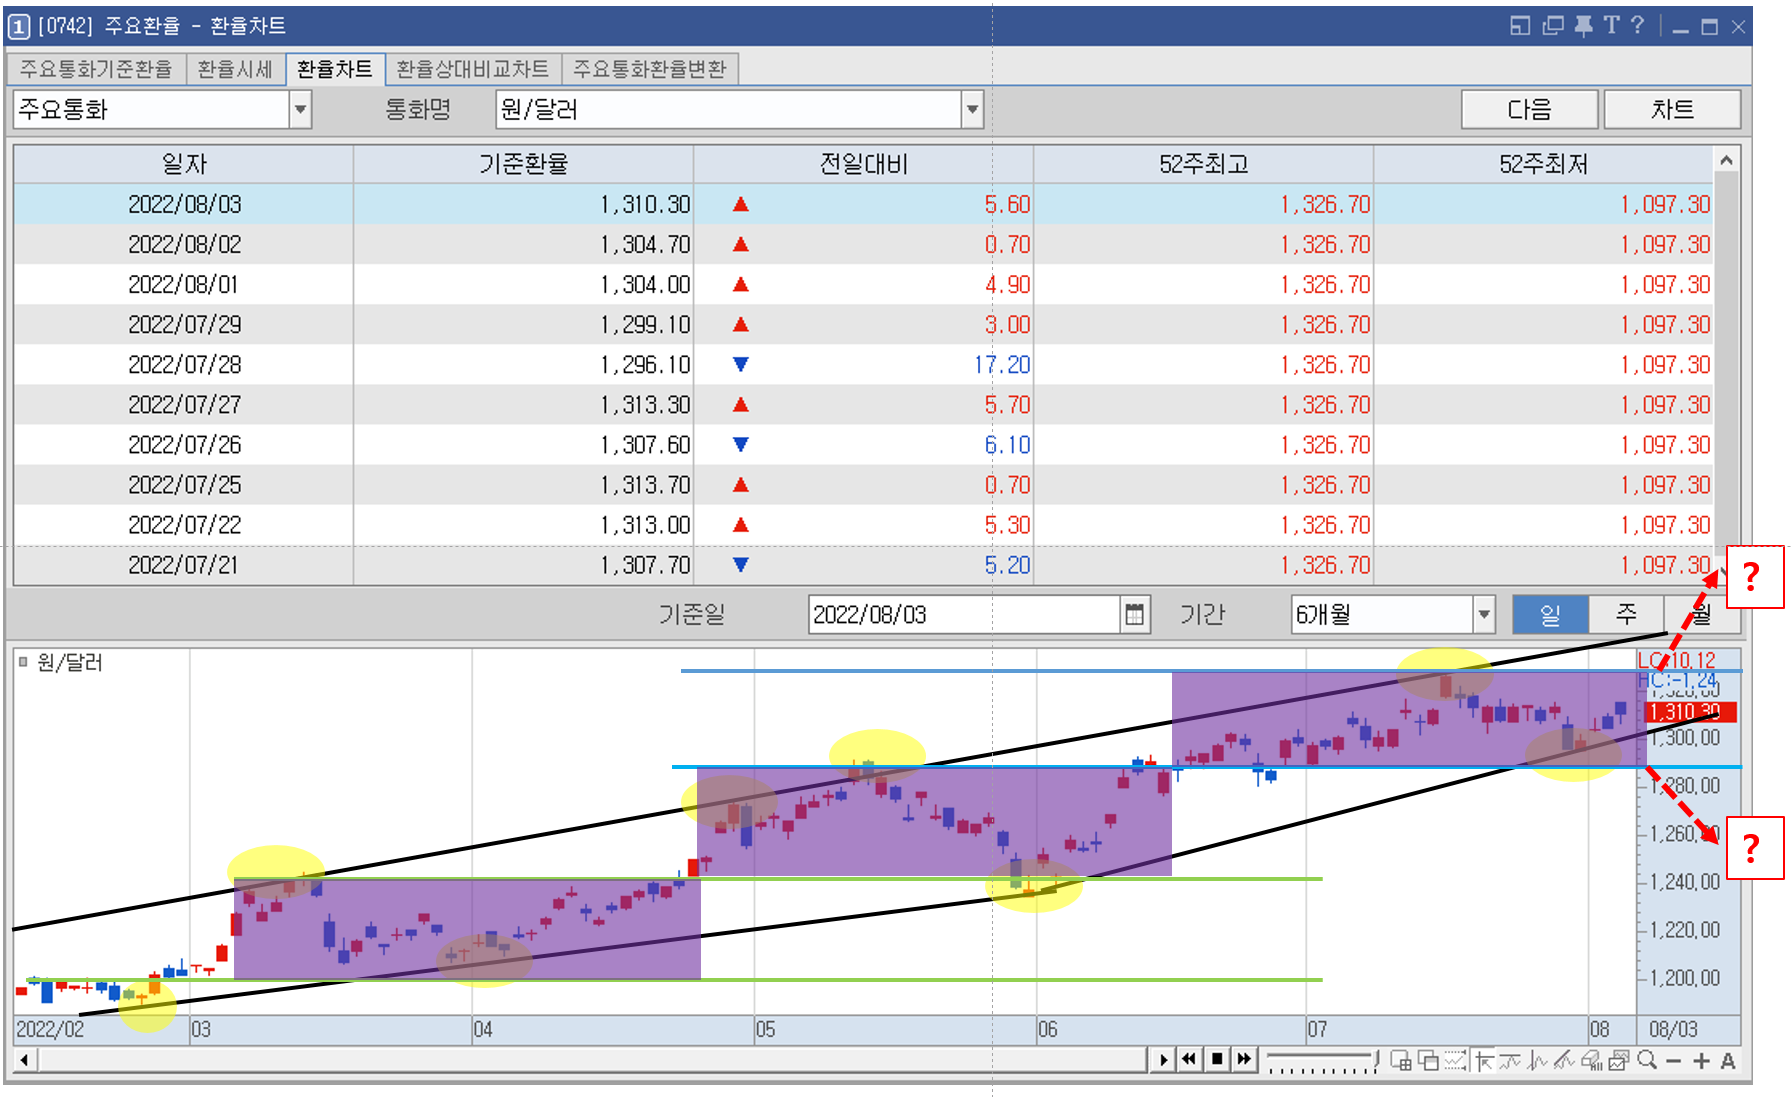Click the 차트 button
This screenshot has width=1792, height=1097.
[x=1672, y=109]
